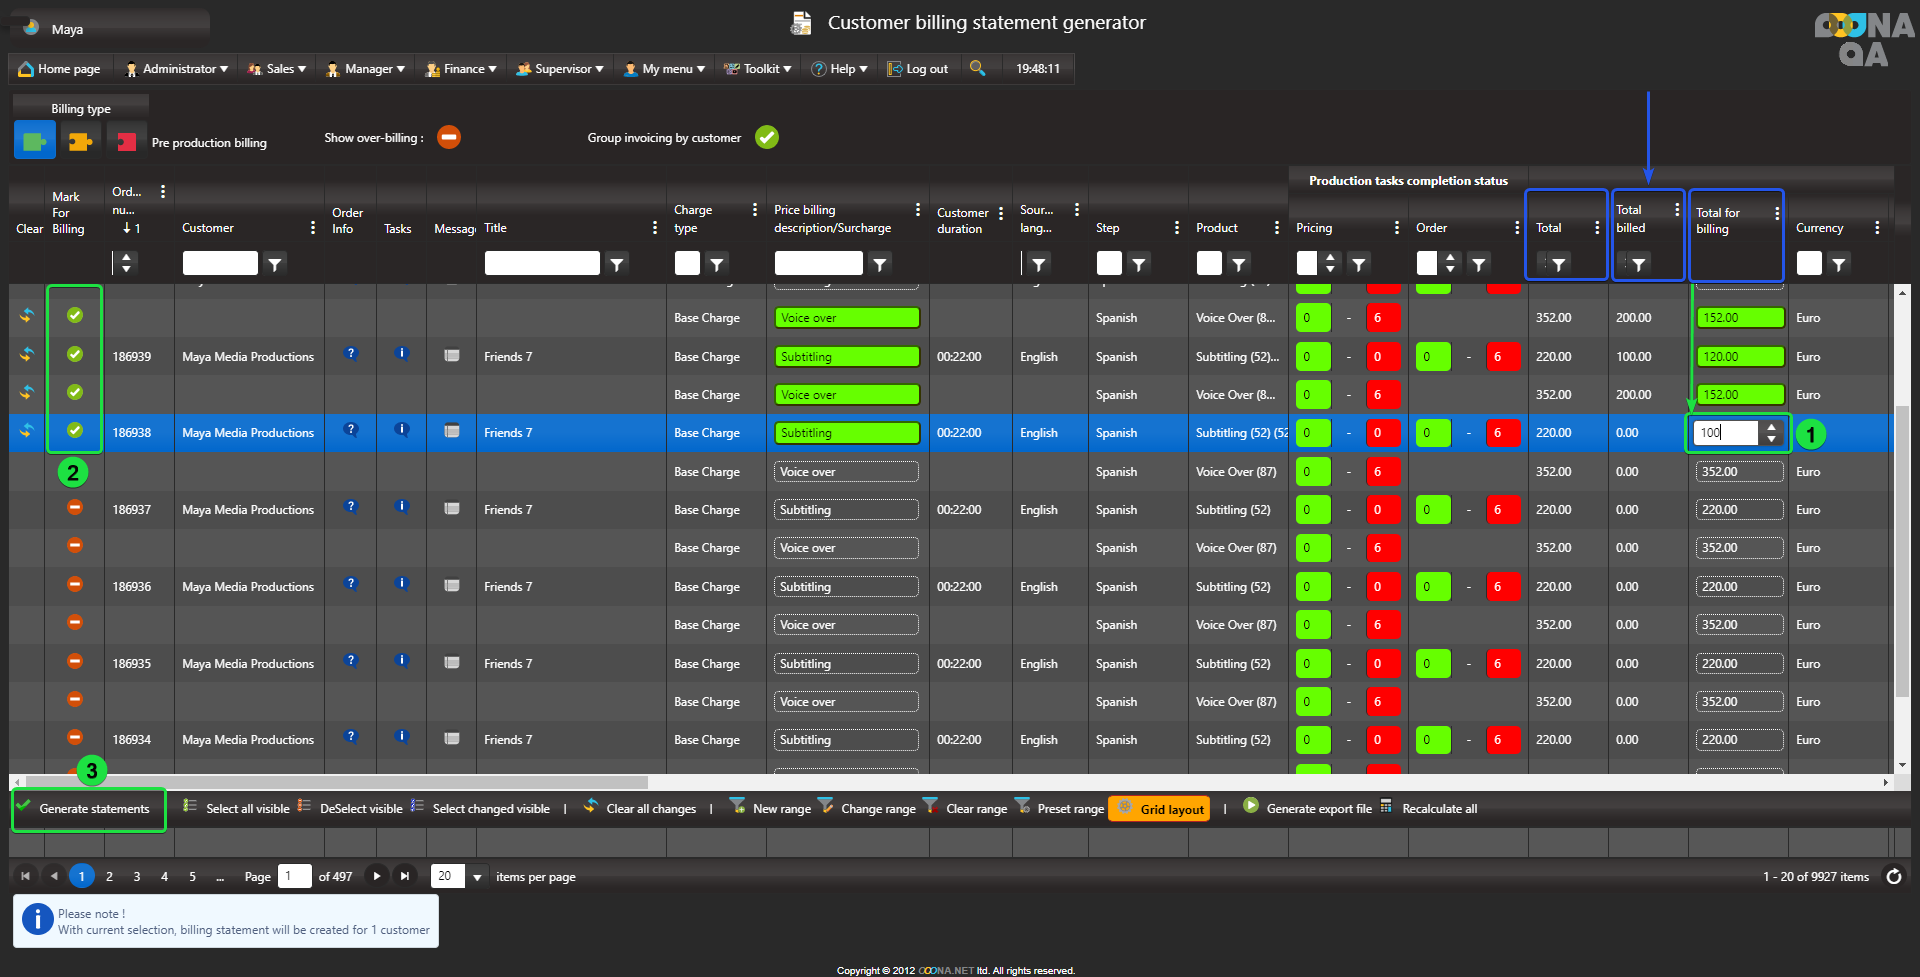
Task: Open the Customer column filter dropdown
Action: click(274, 264)
